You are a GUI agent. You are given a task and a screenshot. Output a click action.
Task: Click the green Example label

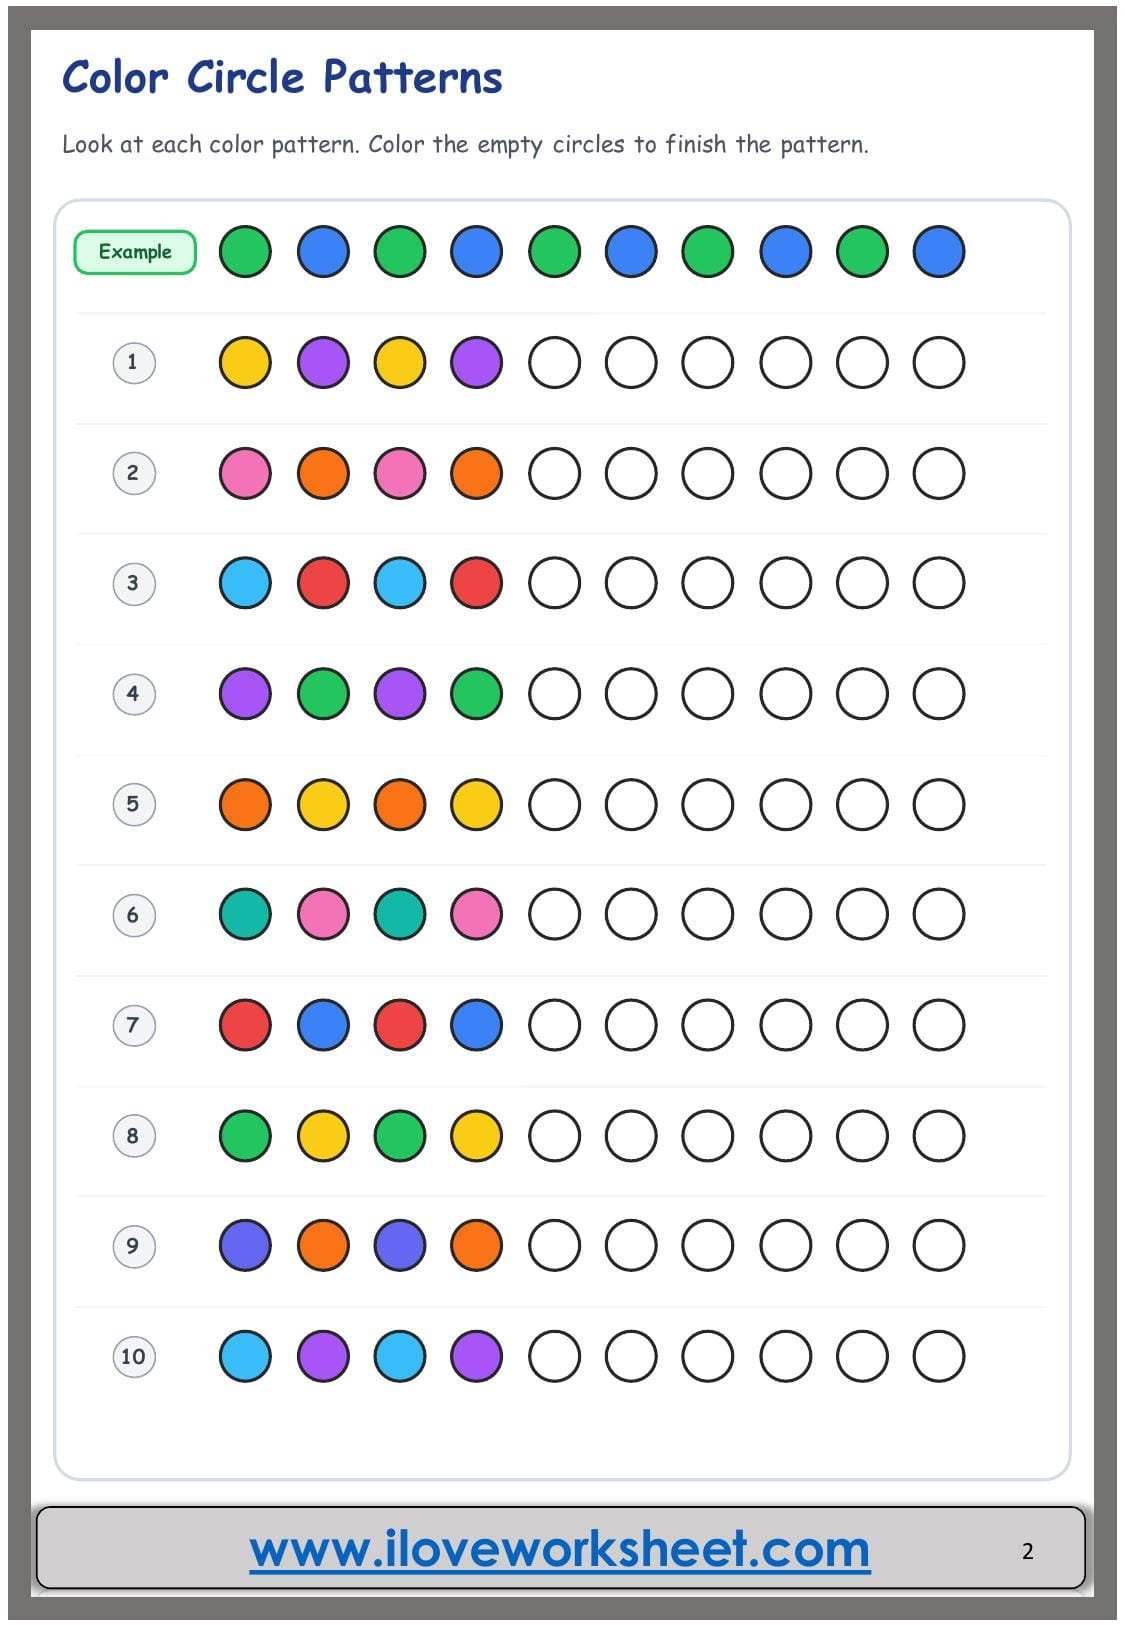pyautogui.click(x=135, y=252)
